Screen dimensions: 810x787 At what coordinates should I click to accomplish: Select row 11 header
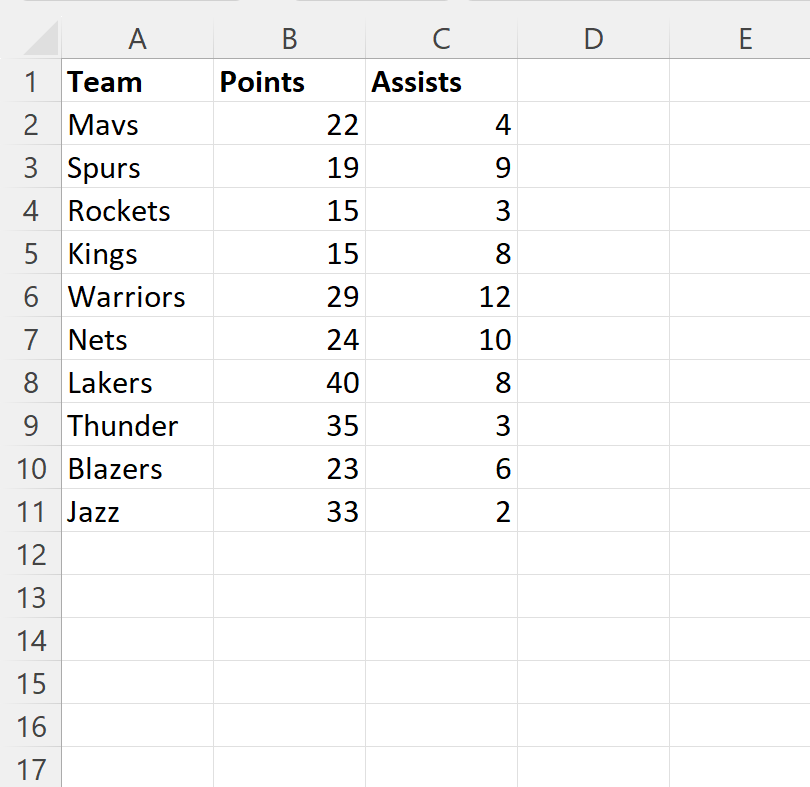(x=32, y=512)
